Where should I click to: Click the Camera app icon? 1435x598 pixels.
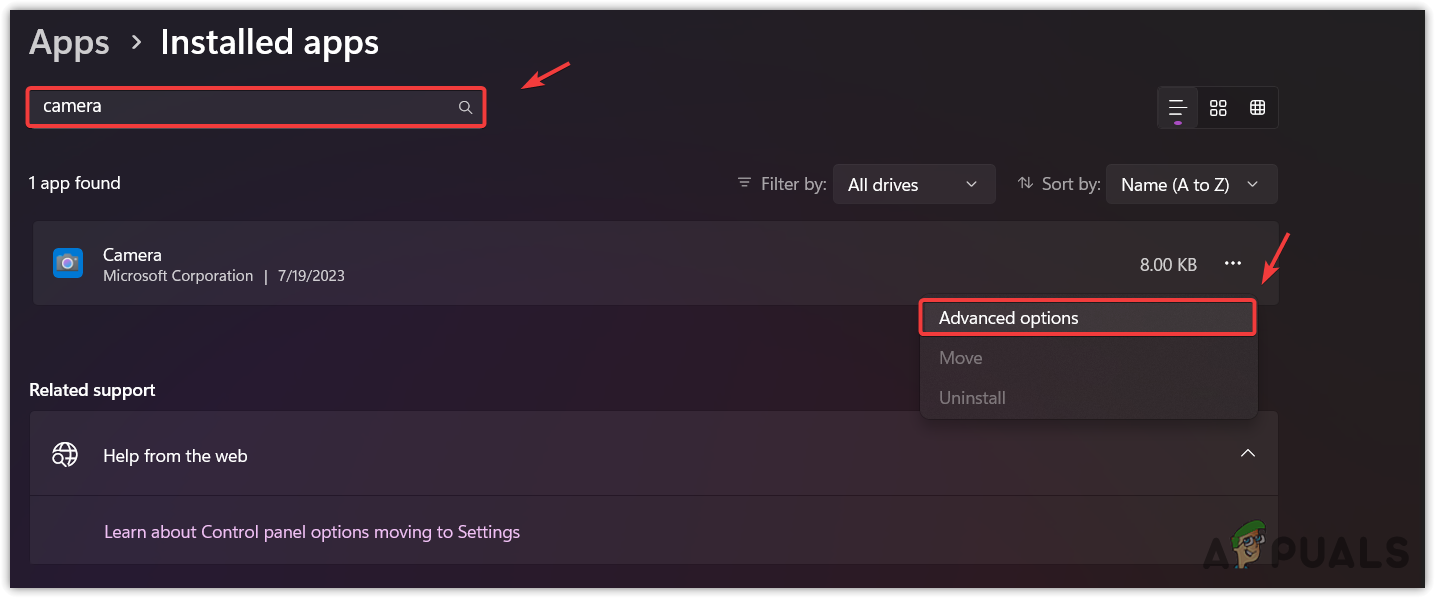pos(68,263)
